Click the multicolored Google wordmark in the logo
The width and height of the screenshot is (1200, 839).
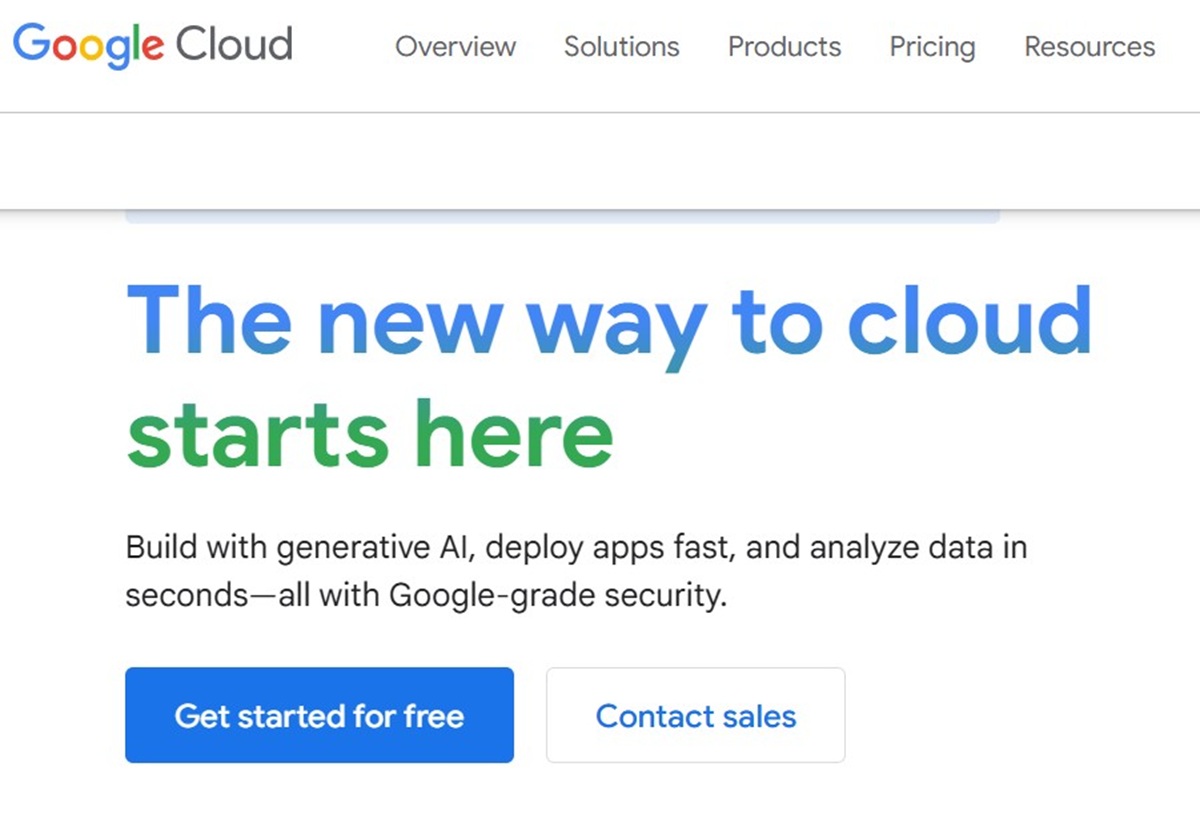pos(88,46)
